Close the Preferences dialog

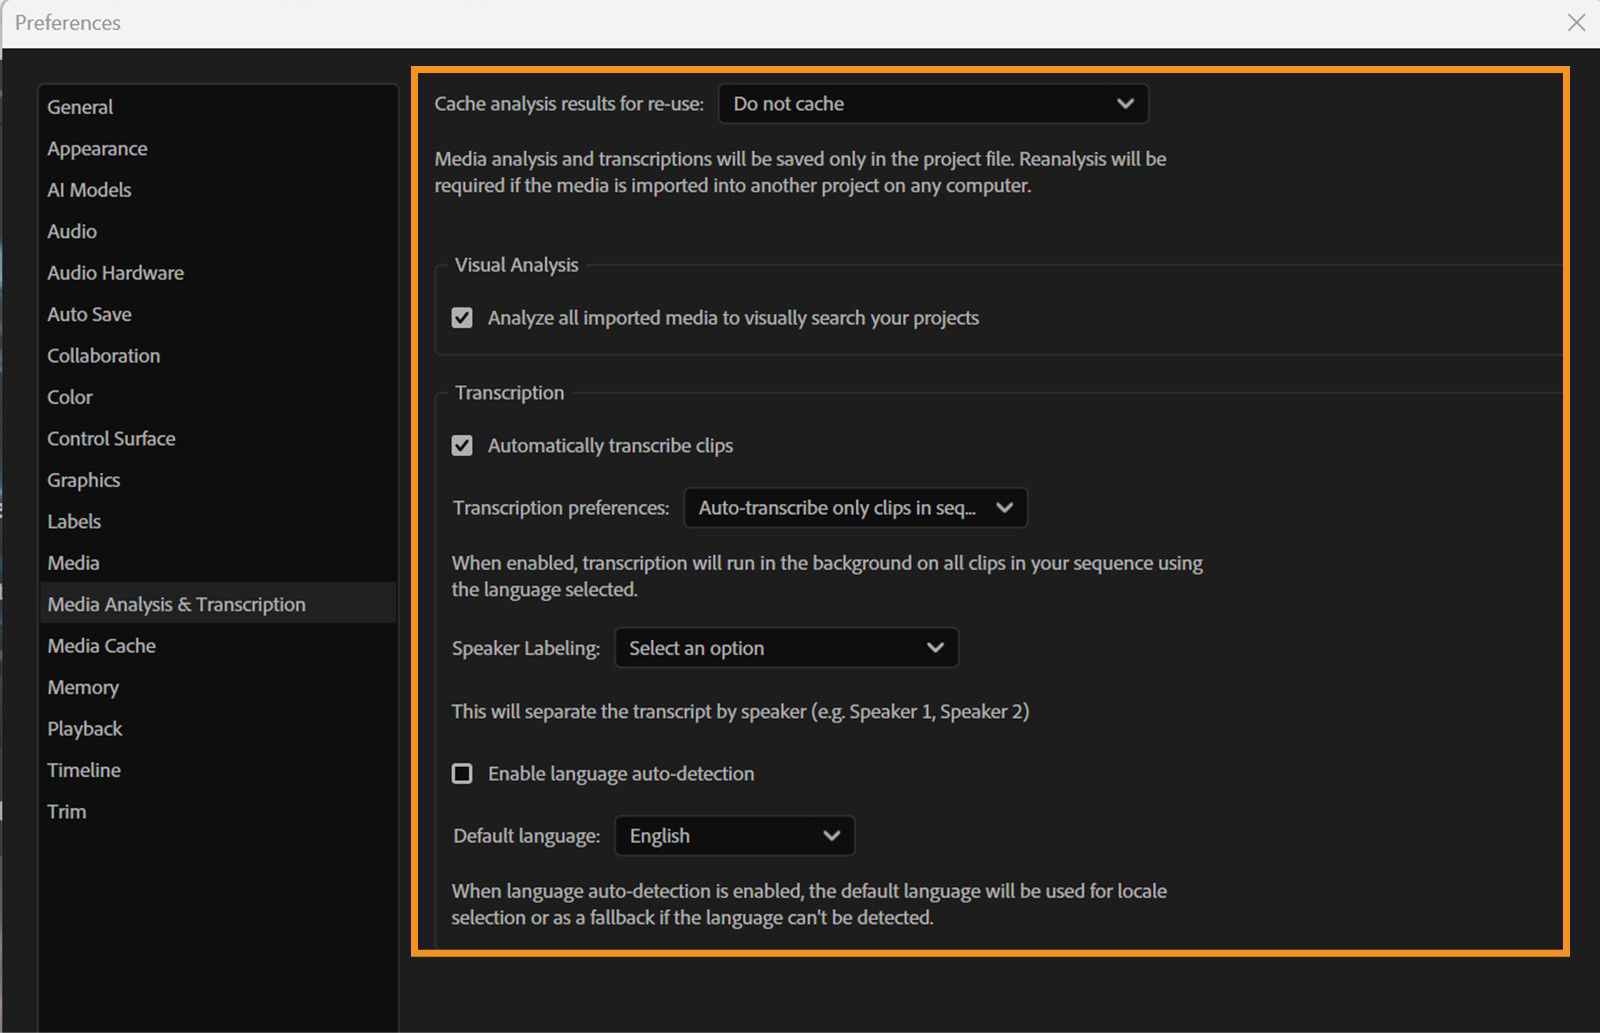(1577, 22)
